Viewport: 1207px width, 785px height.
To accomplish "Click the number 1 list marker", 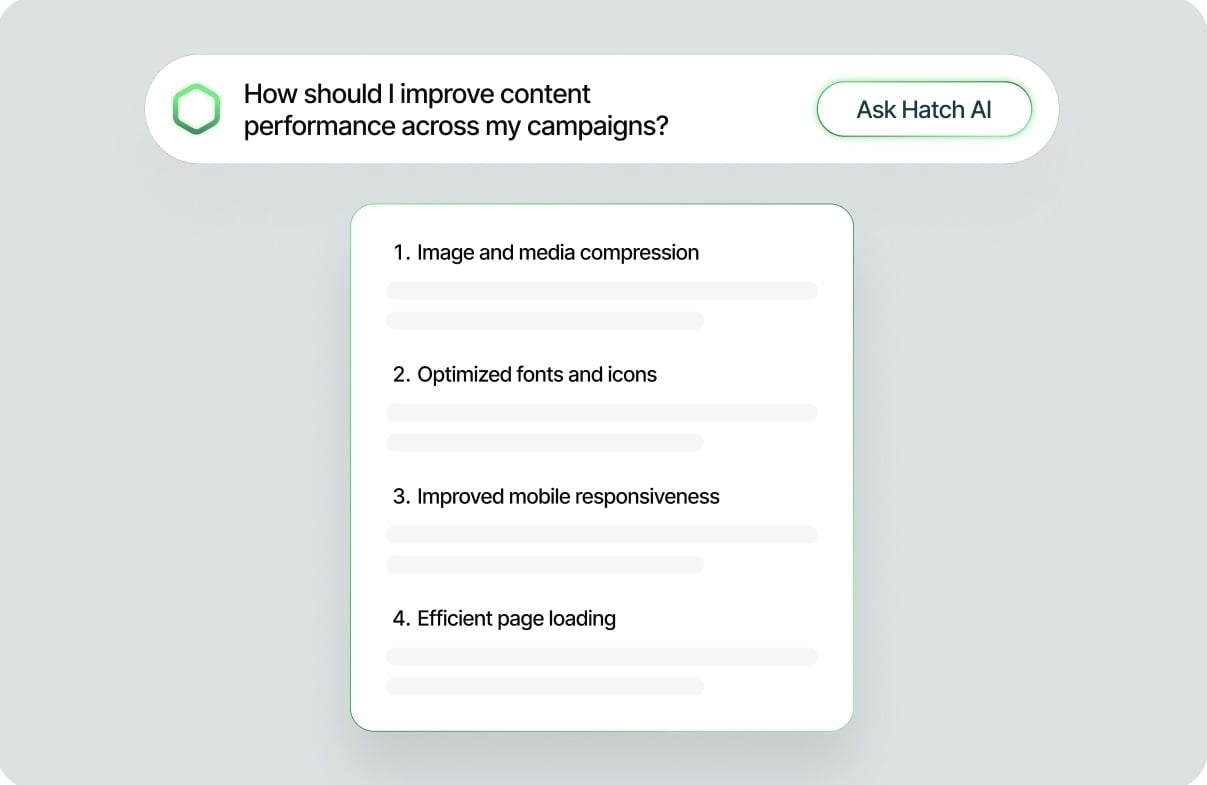I will click(x=401, y=252).
